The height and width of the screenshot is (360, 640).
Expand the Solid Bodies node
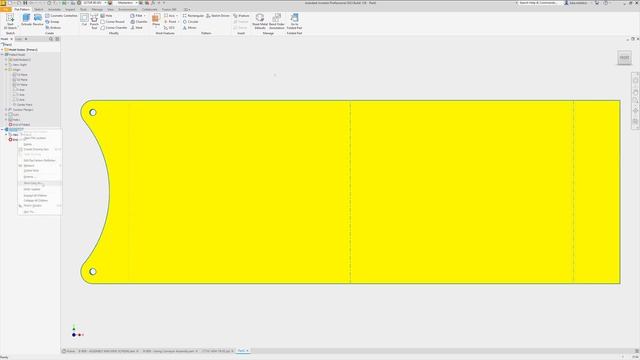(6, 60)
